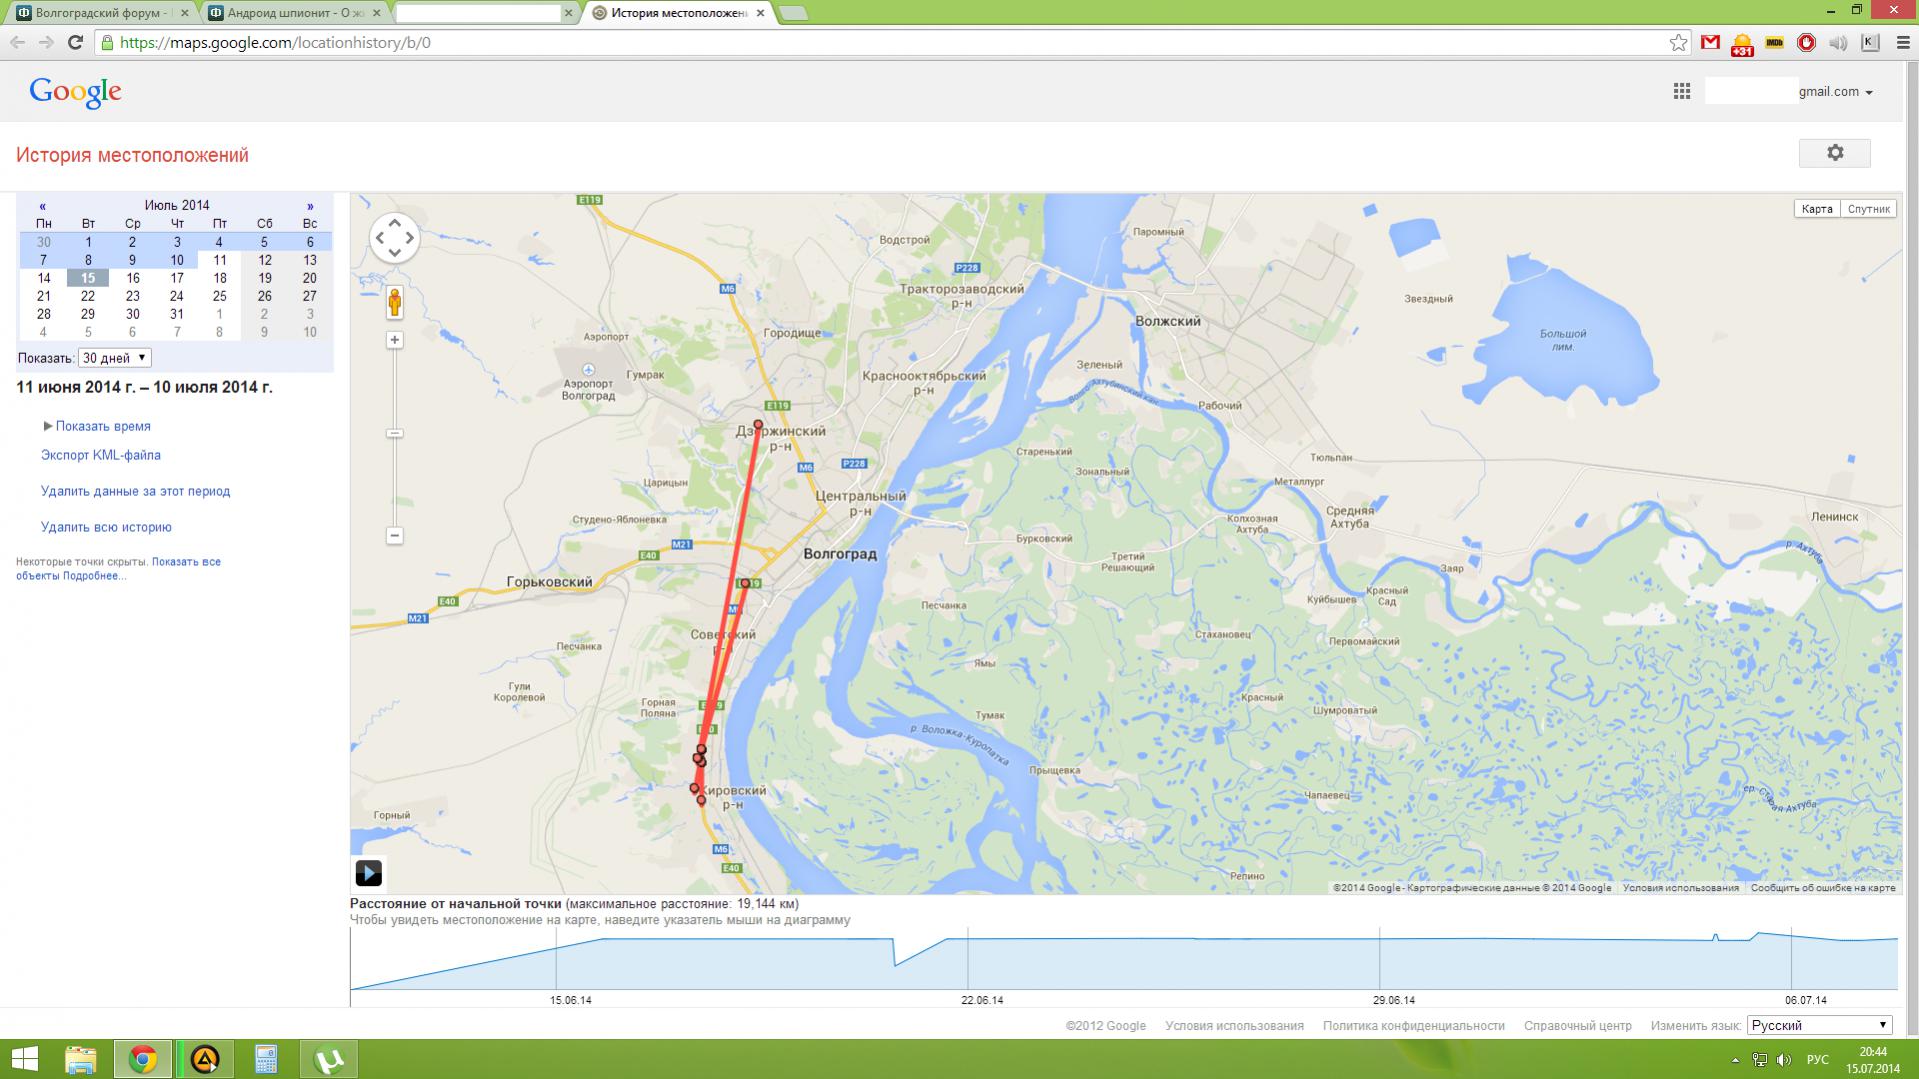Switch to the Андроид шпионит tab
The width and height of the screenshot is (1919, 1079).
293,13
